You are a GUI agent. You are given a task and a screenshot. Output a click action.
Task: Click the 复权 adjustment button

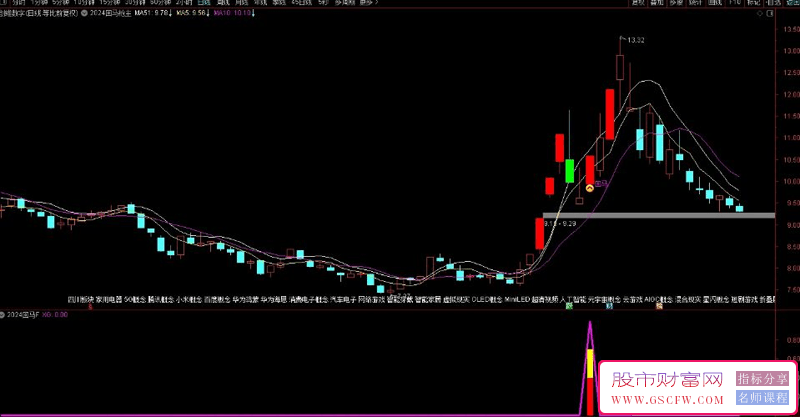click(638, 3)
